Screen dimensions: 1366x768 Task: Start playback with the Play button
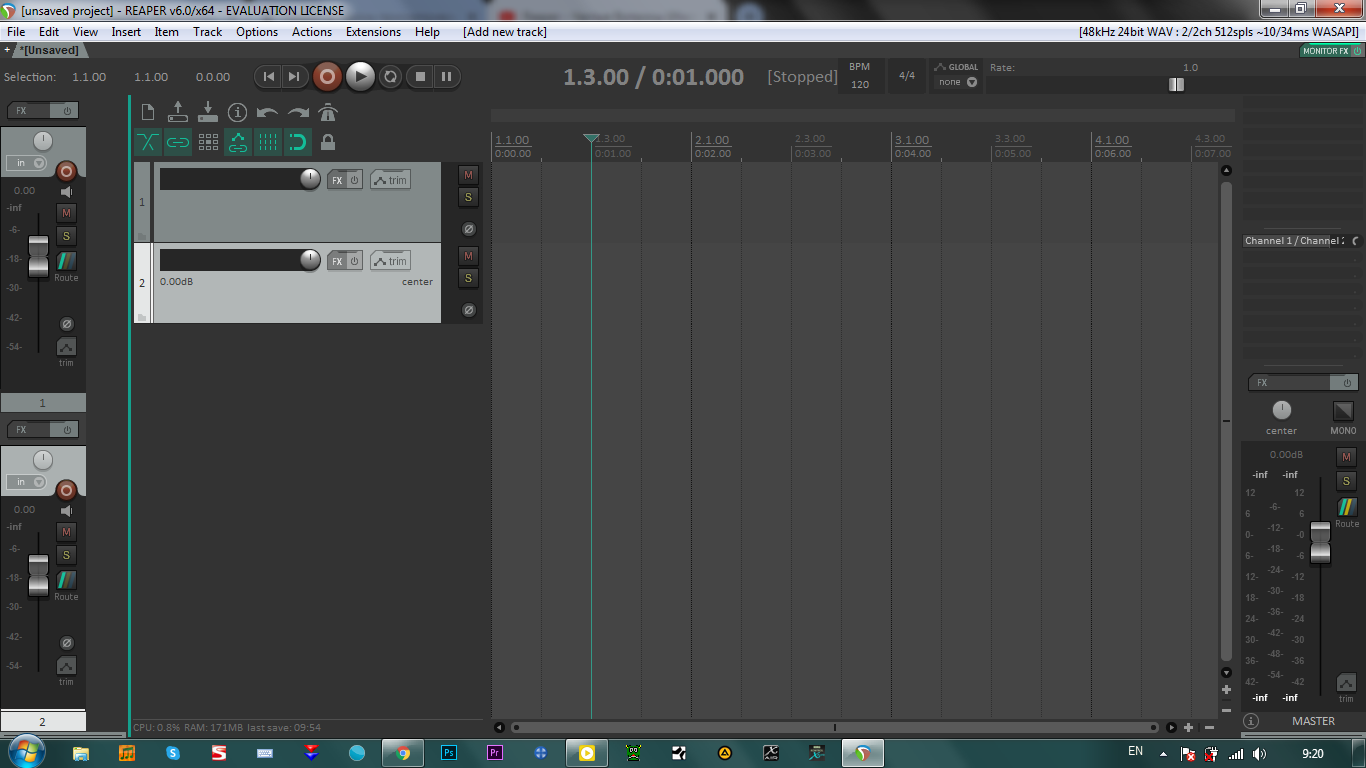coord(360,76)
